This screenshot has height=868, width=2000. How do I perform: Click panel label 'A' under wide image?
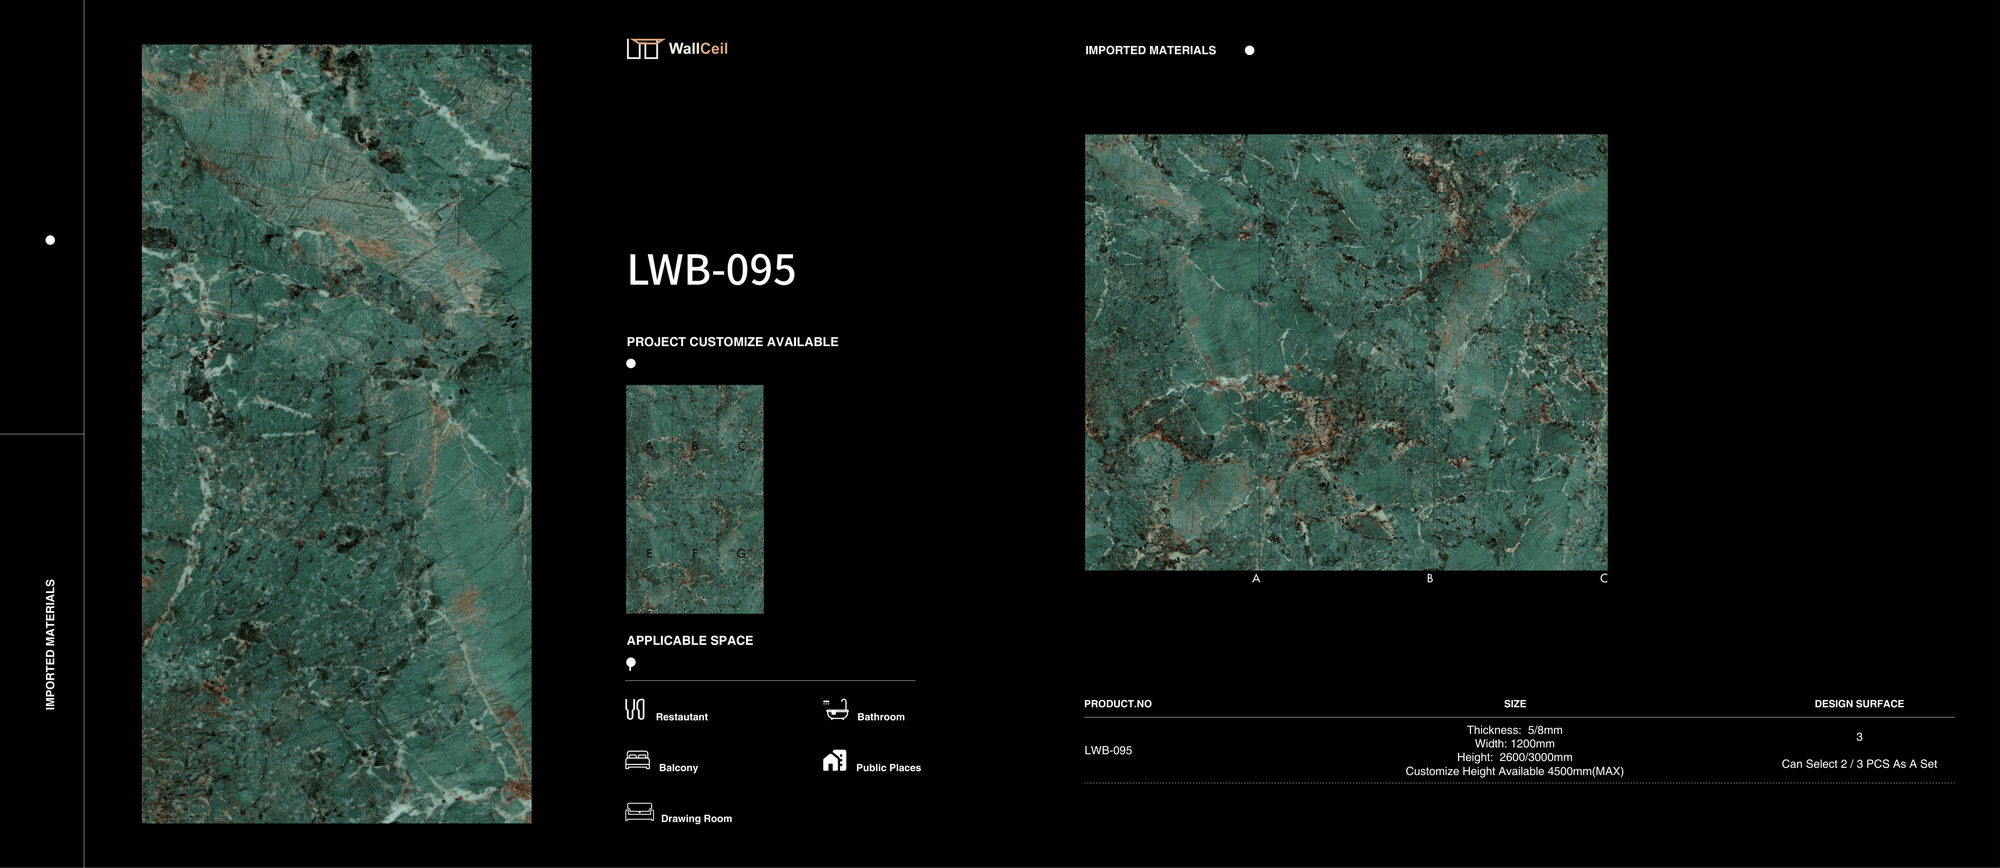click(1256, 579)
